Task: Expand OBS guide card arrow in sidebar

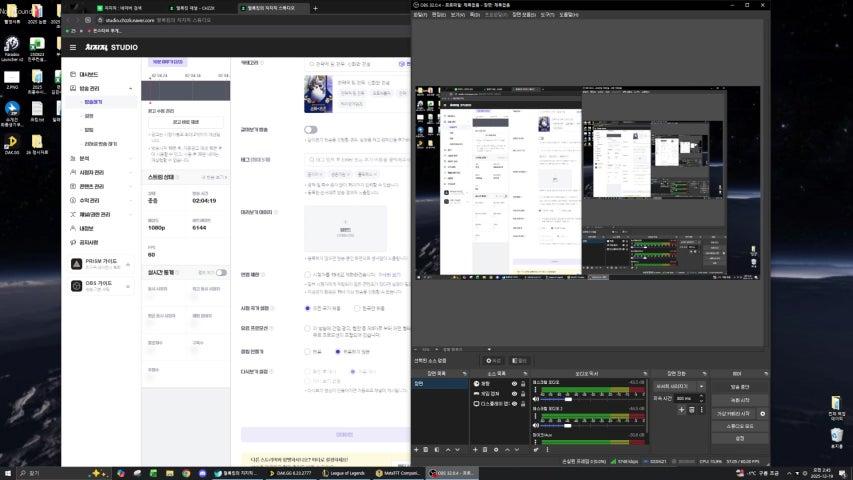Action: tap(128, 286)
